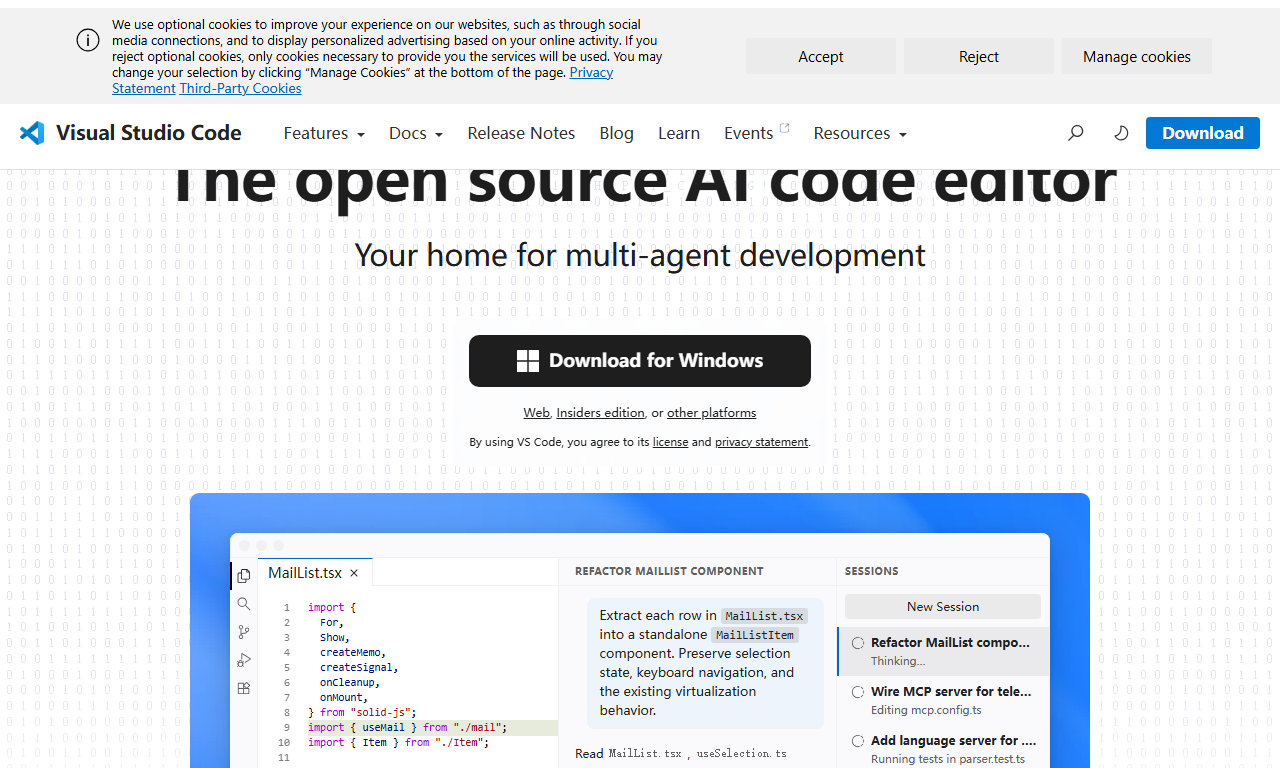Image resolution: width=1280 pixels, height=768 pixels.
Task: Open other platforms link
Action: 712,413
